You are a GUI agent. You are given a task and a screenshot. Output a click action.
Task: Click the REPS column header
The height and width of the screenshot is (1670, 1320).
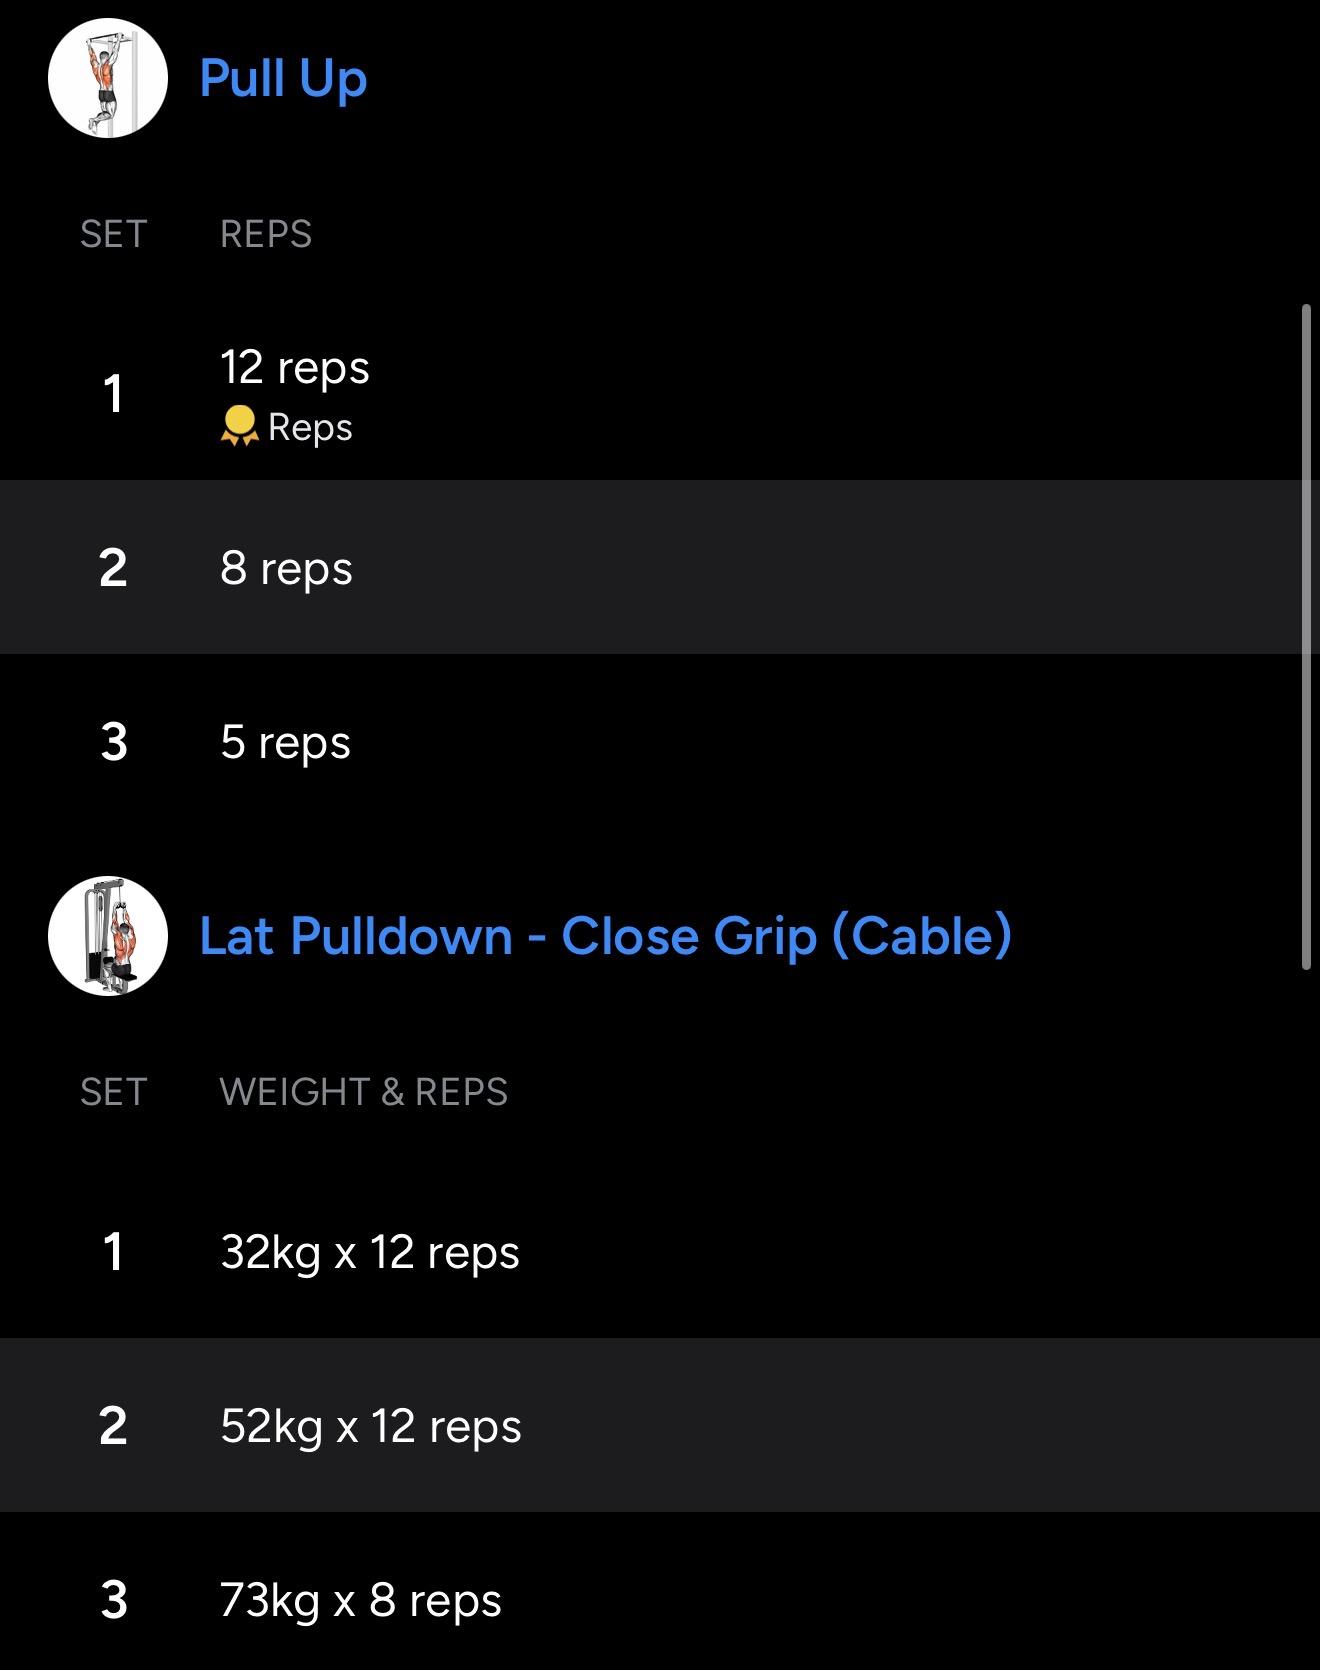pos(266,234)
